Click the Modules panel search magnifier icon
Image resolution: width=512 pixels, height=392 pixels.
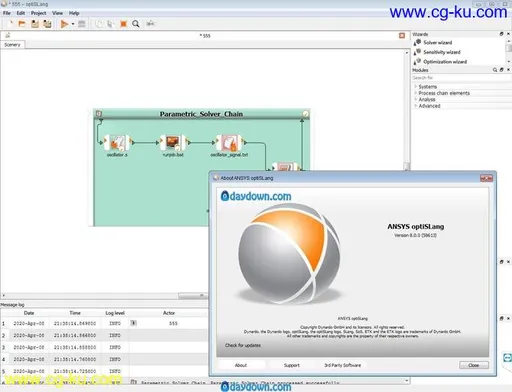point(495,70)
